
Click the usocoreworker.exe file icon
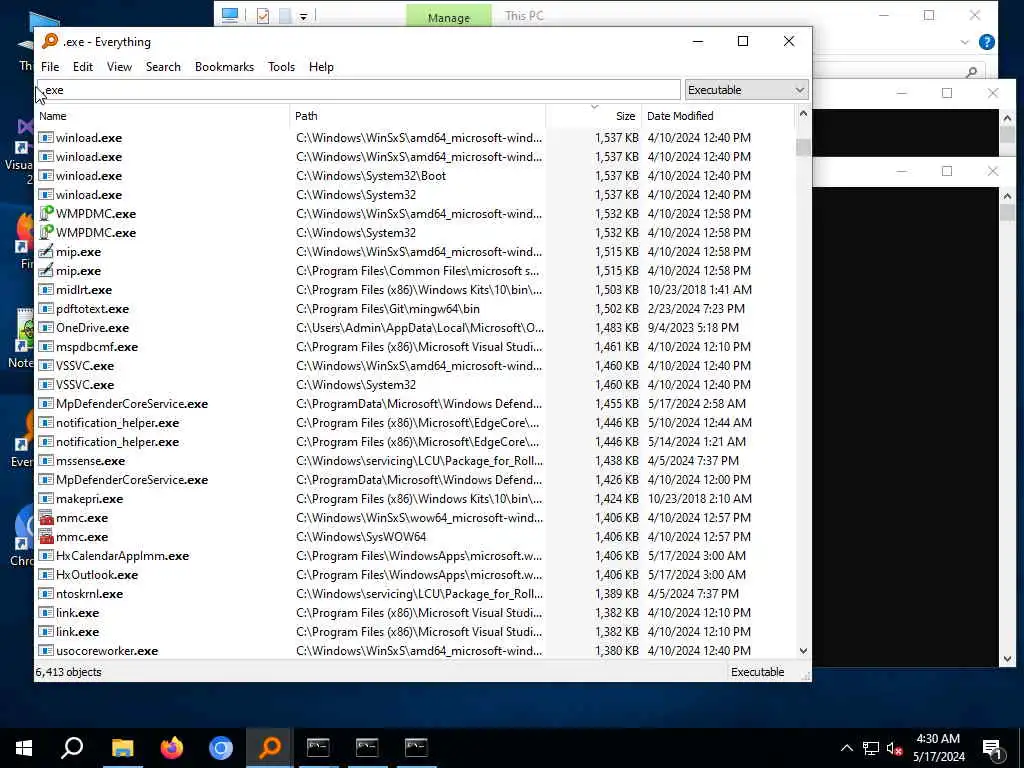point(46,650)
